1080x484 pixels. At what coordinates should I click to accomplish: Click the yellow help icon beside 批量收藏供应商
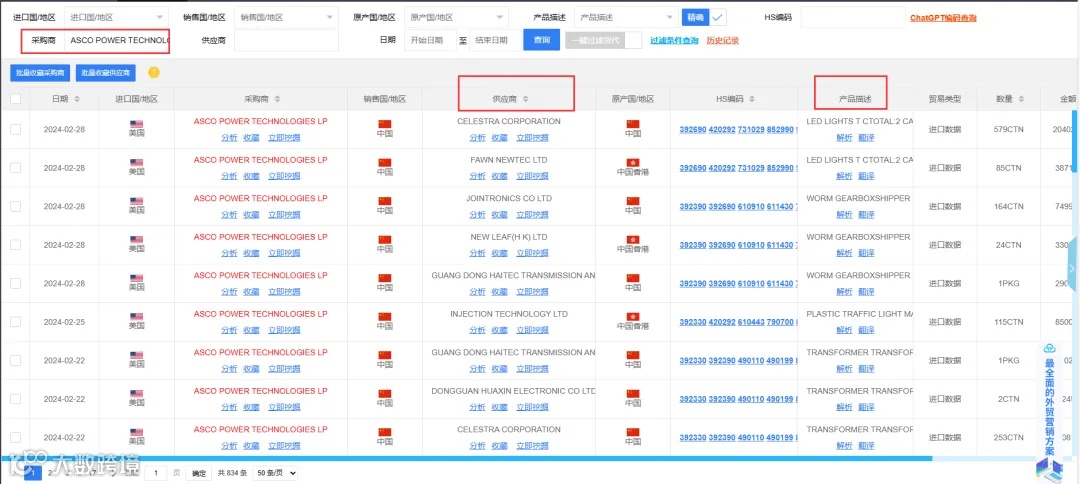pyautogui.click(x=154, y=72)
